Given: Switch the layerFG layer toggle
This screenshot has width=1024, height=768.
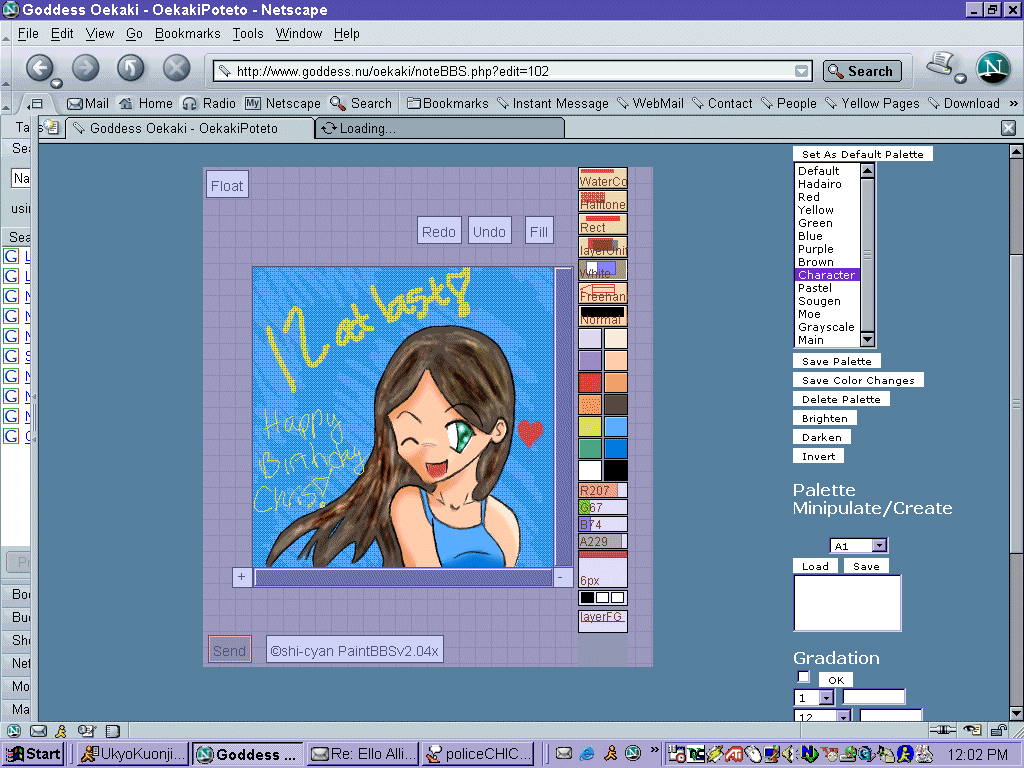Looking at the screenshot, I should coord(603,621).
